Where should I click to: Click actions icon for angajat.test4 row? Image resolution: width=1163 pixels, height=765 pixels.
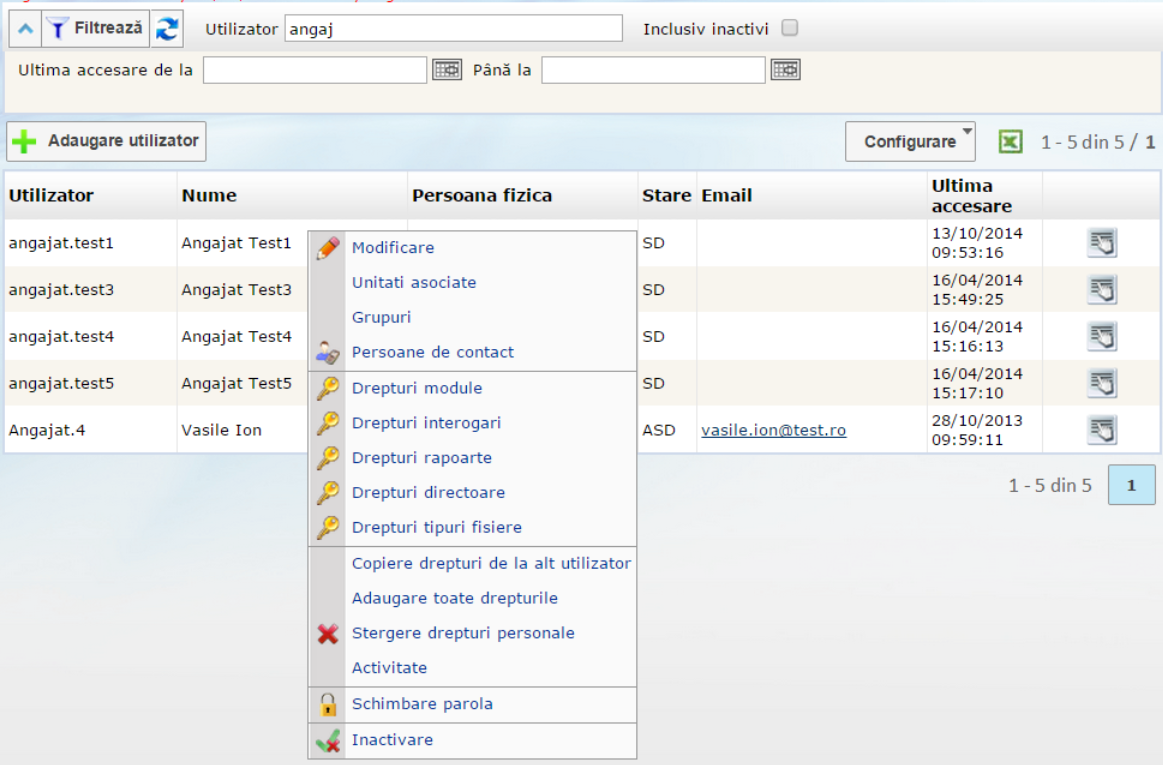click(x=1102, y=337)
